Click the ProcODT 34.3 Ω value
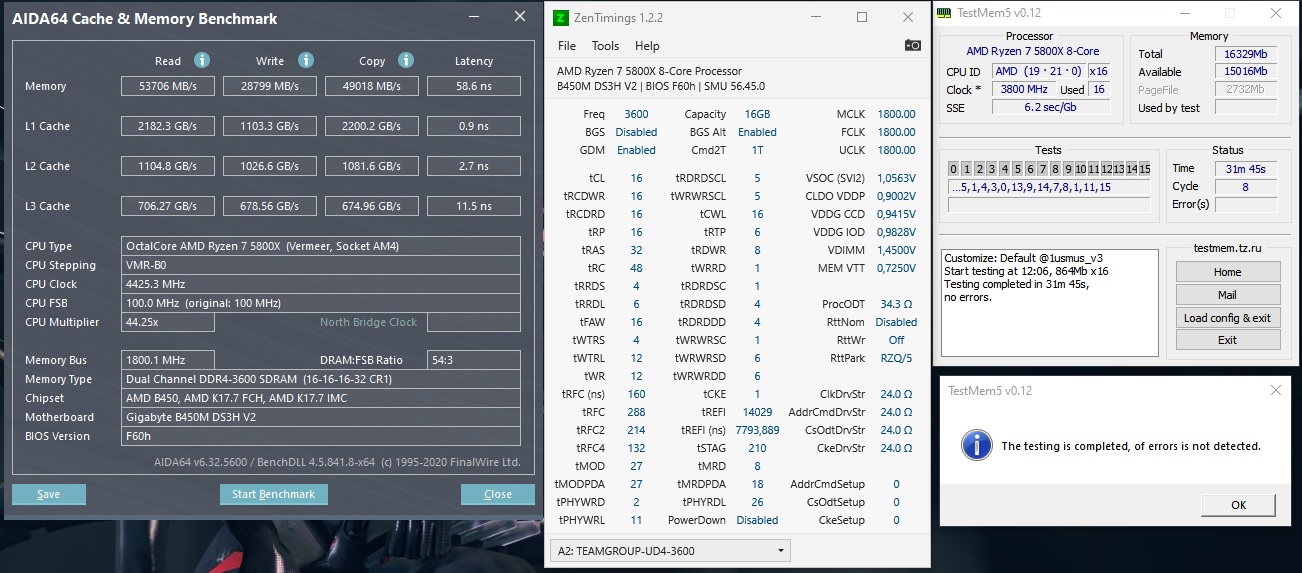The height and width of the screenshot is (573, 1302). click(897, 304)
